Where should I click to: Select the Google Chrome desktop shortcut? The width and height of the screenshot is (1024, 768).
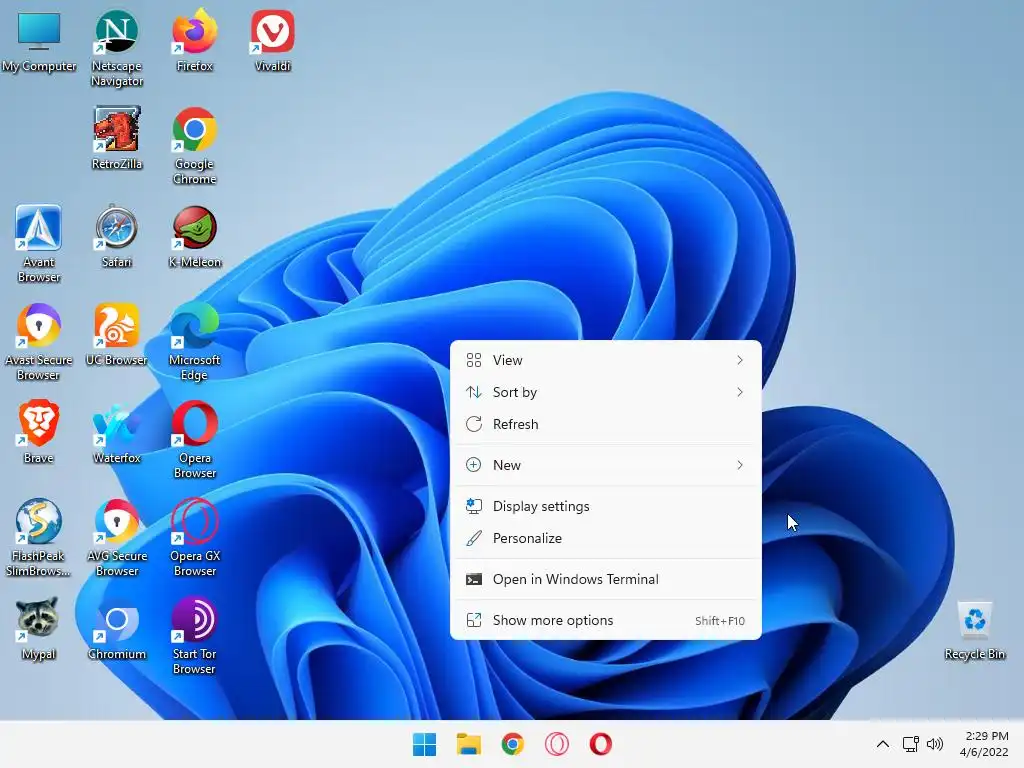(195, 146)
